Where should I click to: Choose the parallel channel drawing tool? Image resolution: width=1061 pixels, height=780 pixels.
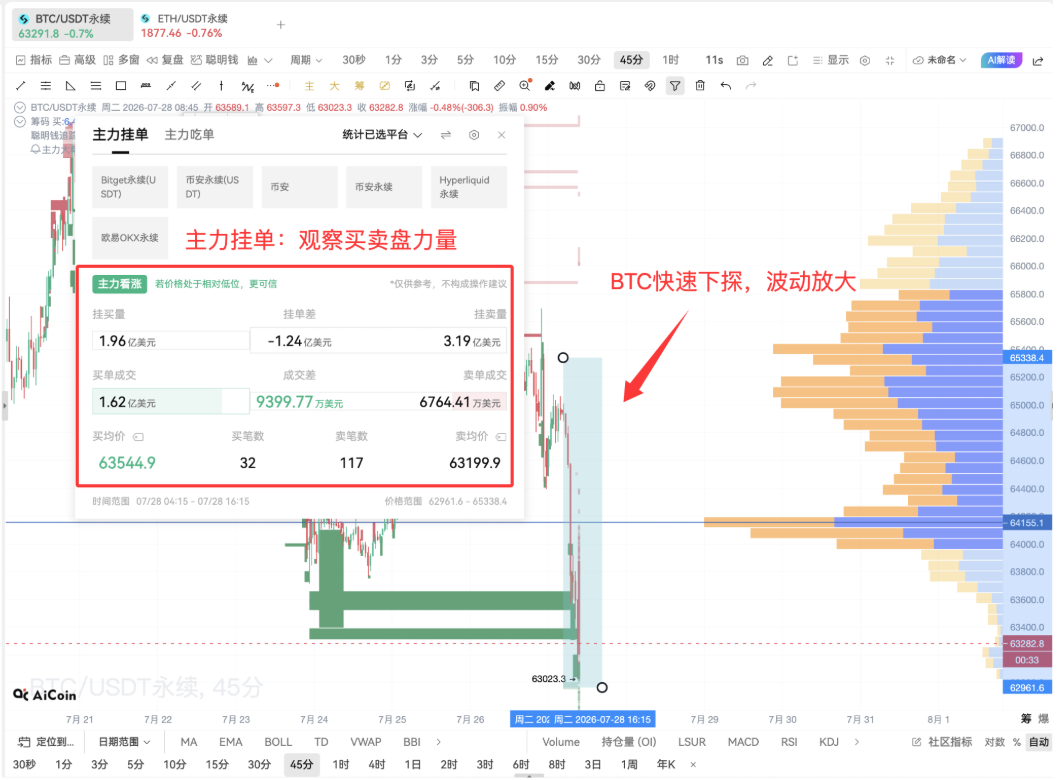[196, 86]
